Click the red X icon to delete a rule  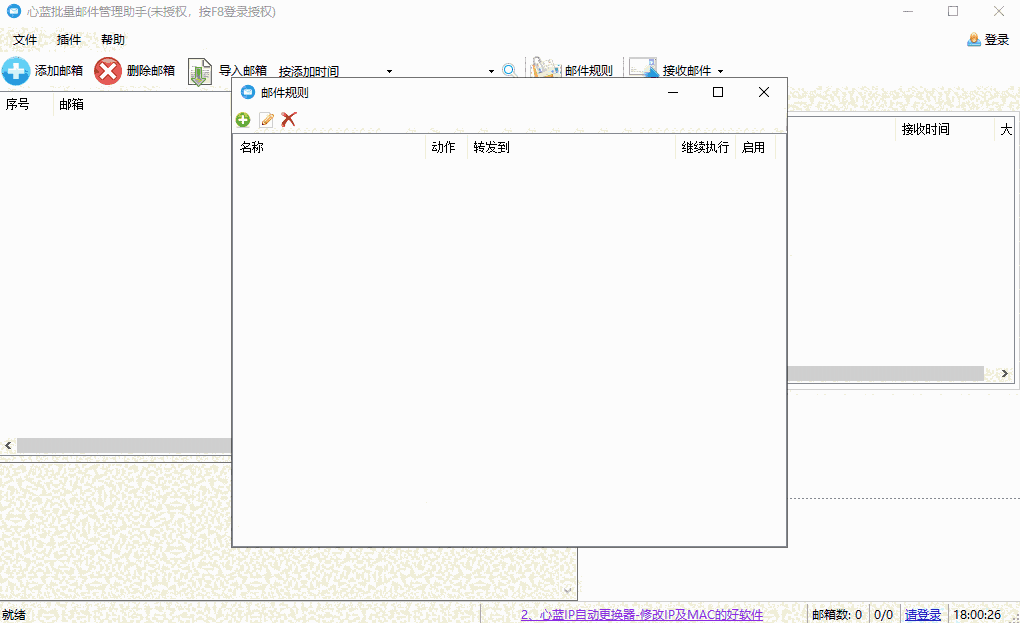coord(287,119)
